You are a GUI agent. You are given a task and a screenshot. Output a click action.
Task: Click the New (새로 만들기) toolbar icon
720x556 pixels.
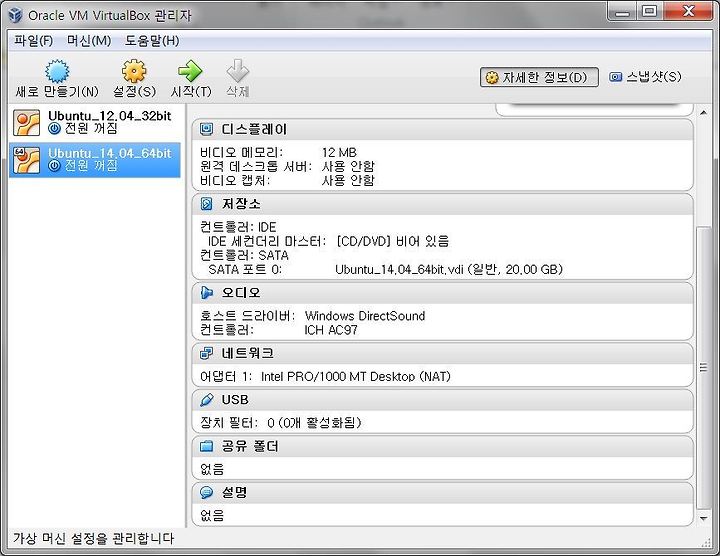click(x=57, y=71)
